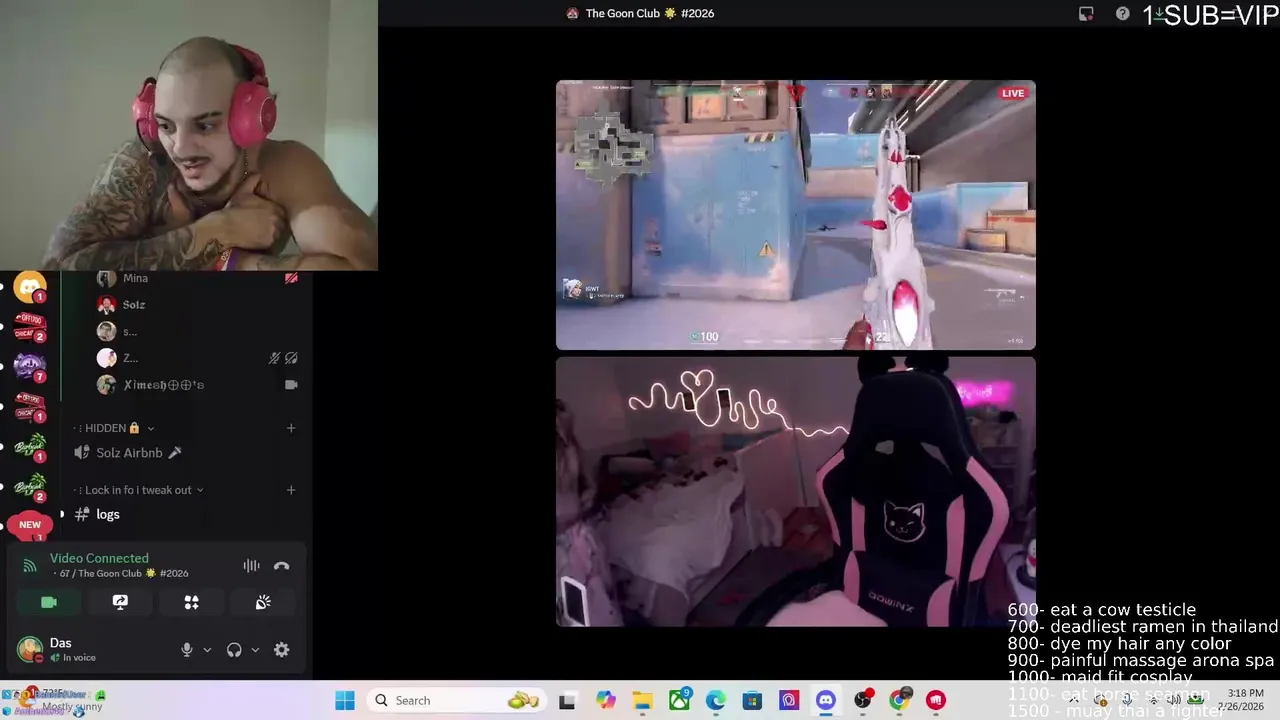Click Mina's red screen-share status icon

pos(291,279)
